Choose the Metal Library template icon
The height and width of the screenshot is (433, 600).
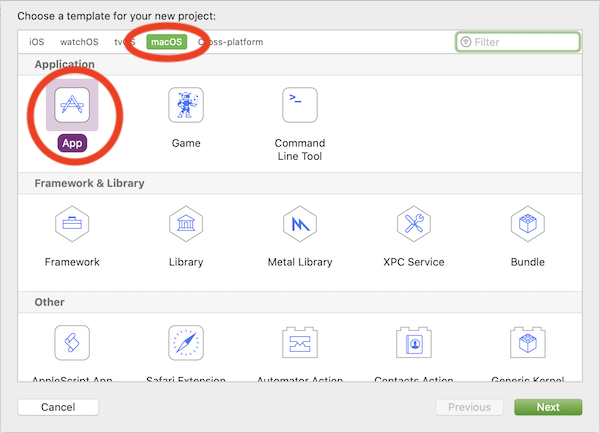pyautogui.click(x=300, y=224)
